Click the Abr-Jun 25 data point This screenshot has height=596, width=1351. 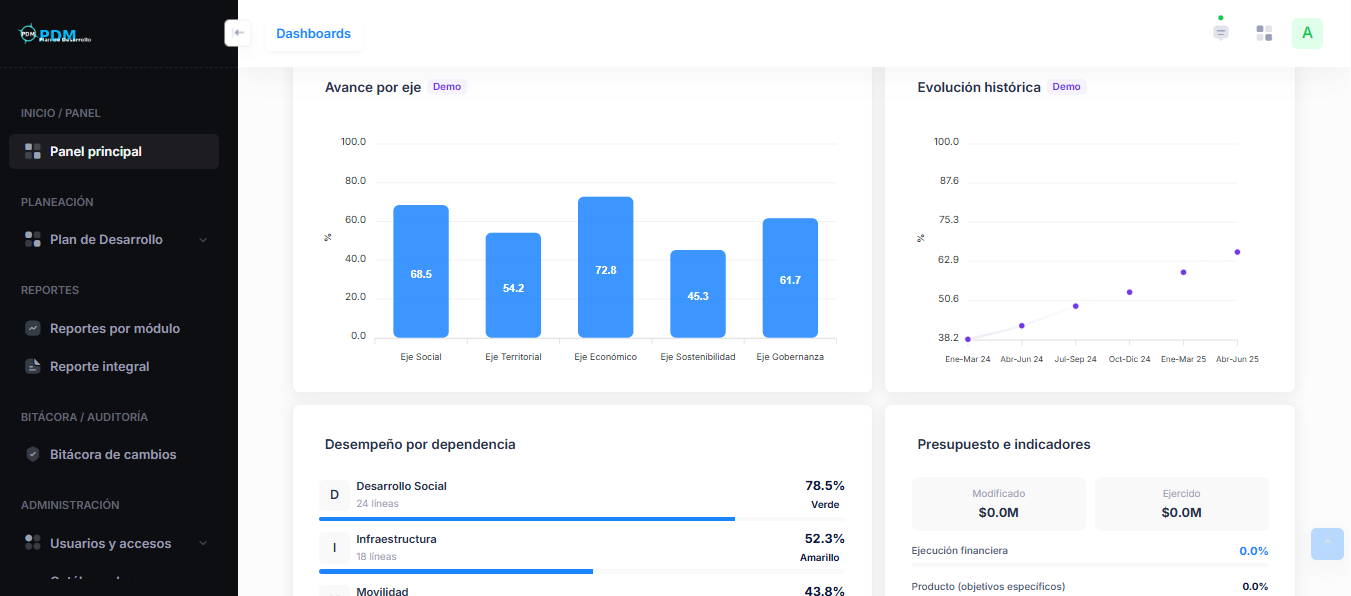[1237, 252]
